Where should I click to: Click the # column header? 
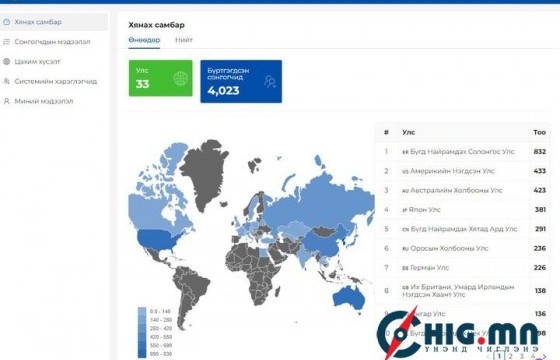tap(386, 132)
